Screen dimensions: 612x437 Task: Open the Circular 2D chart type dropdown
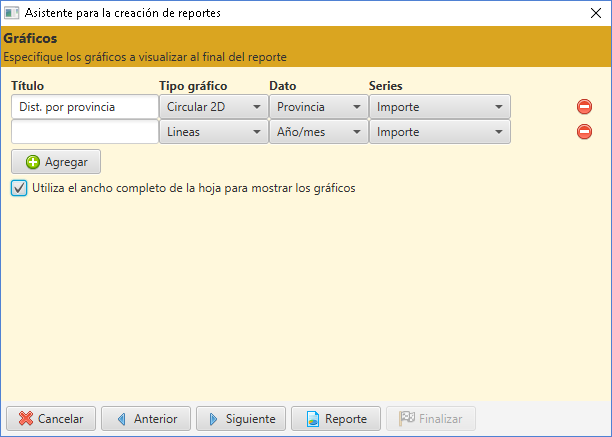pyautogui.click(x=214, y=107)
